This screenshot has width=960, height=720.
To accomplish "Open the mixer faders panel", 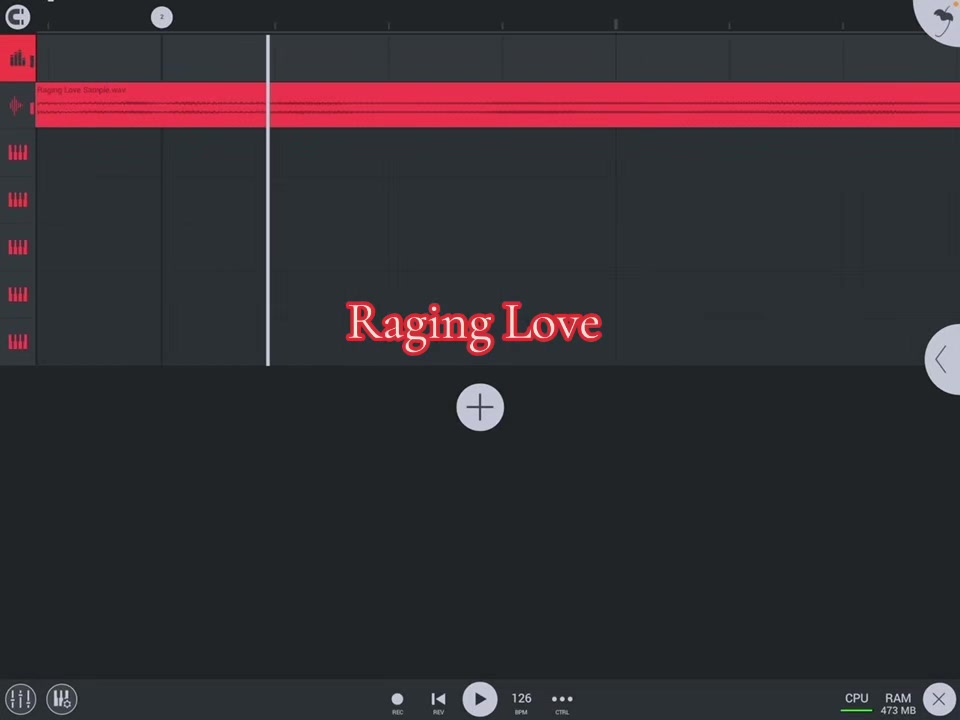I will [x=20, y=699].
